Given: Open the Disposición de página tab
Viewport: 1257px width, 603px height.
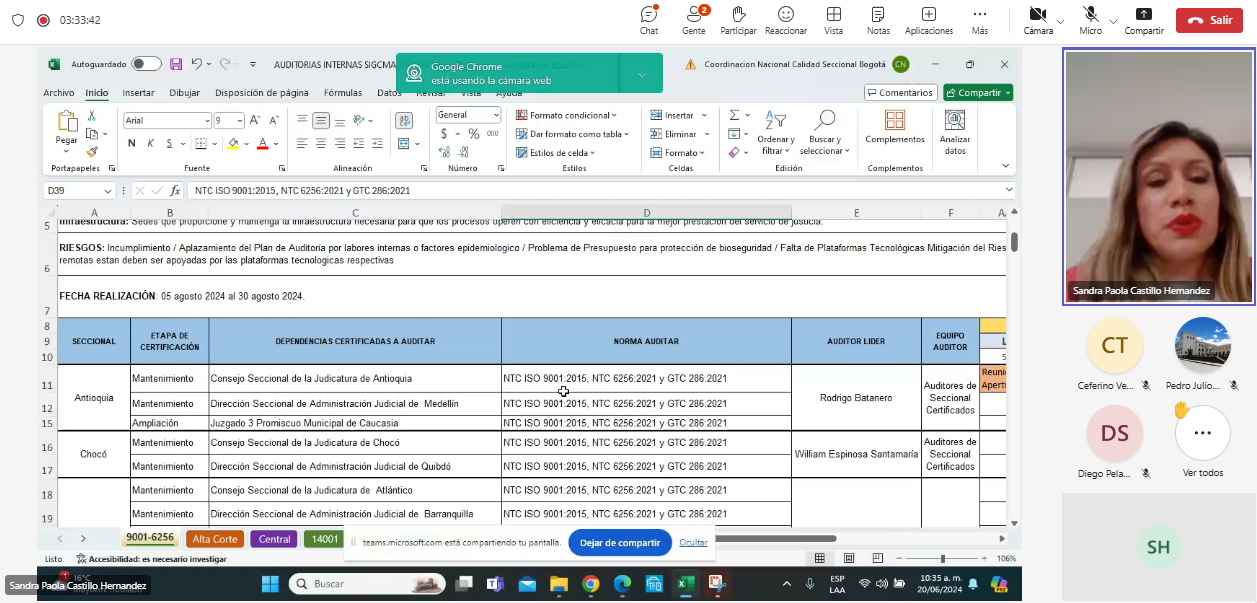Looking at the screenshot, I should [x=262, y=93].
